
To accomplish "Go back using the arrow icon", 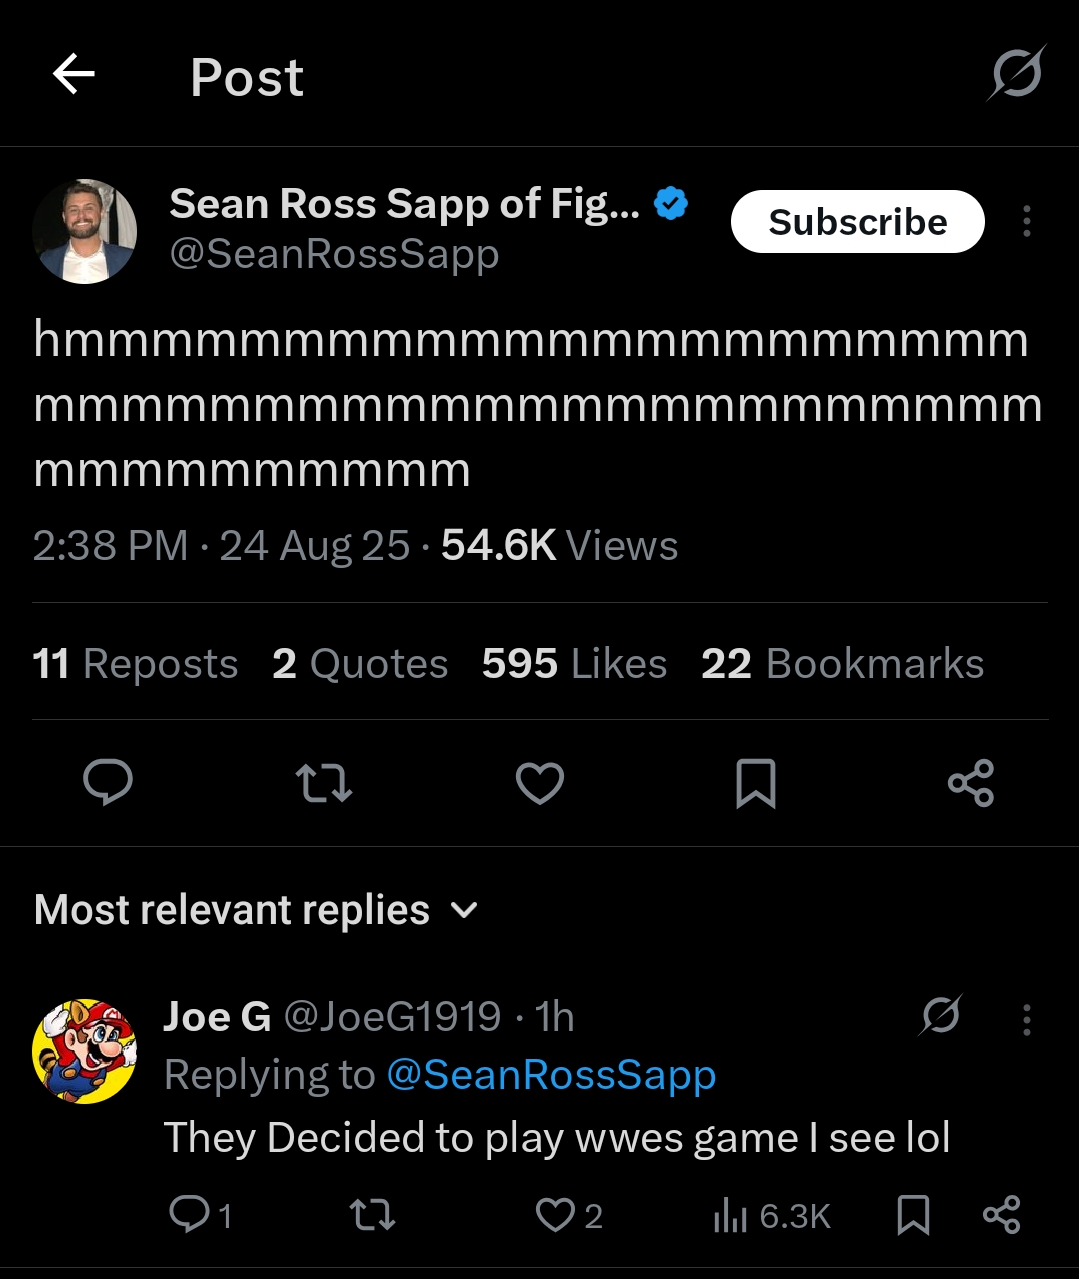I will click(73, 74).
